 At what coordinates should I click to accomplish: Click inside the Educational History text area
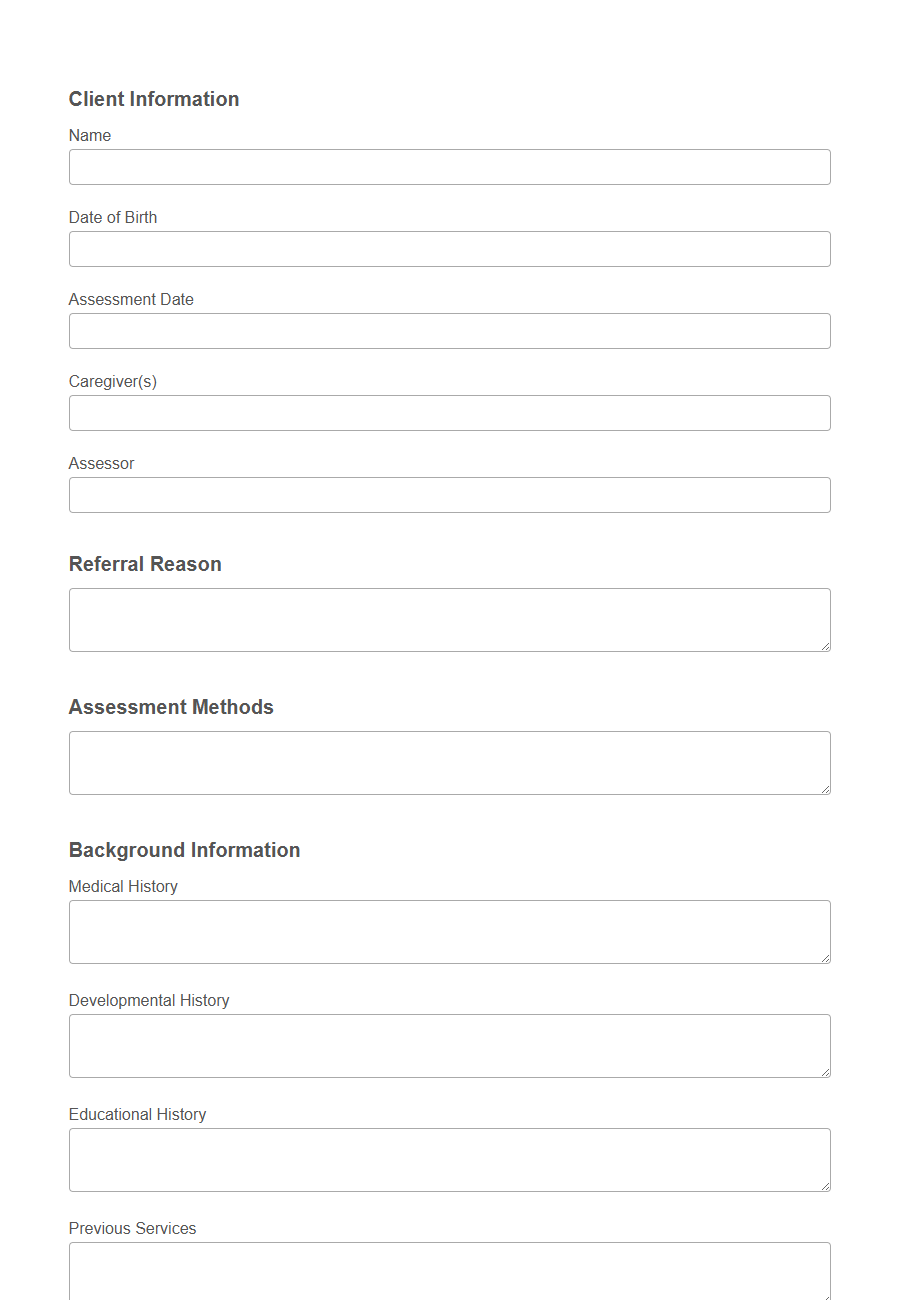[x=449, y=1158]
